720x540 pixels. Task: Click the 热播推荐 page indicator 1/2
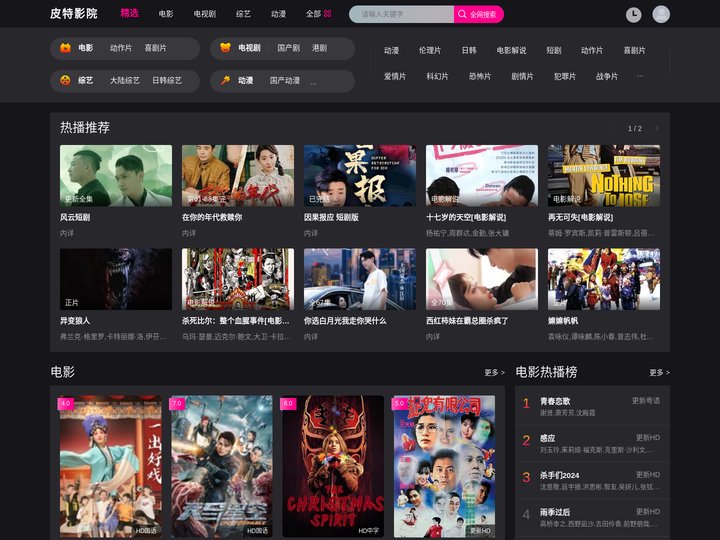[635, 129]
